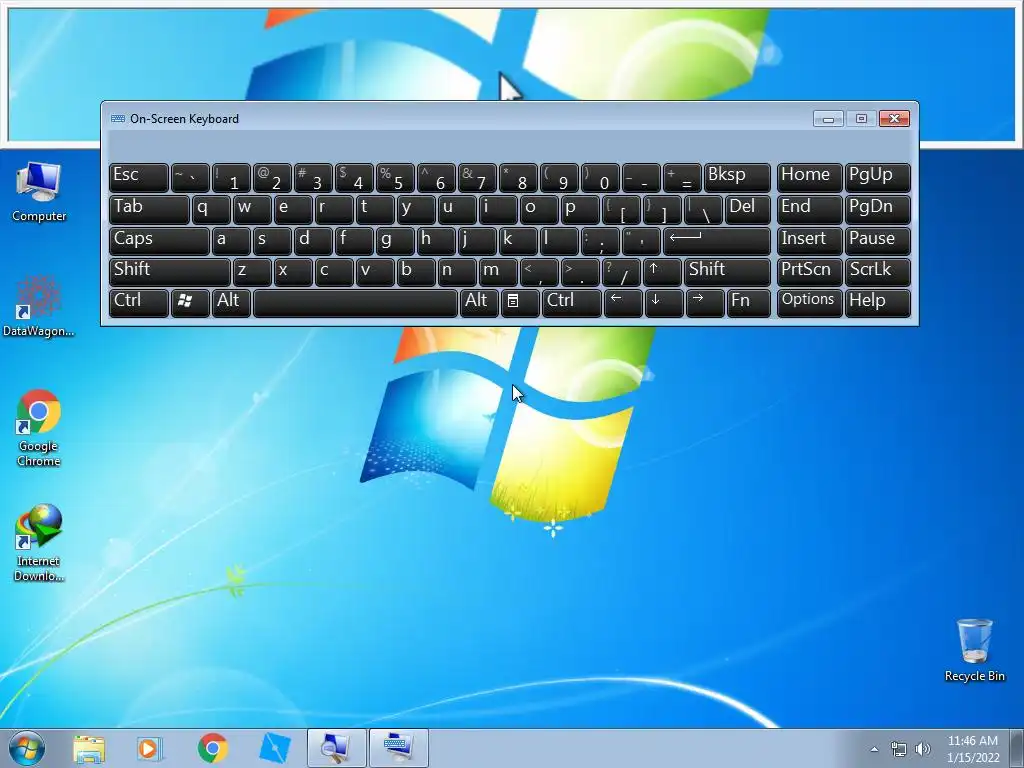The height and width of the screenshot is (768, 1024).
Task: Click the Home key
Action: (809, 178)
